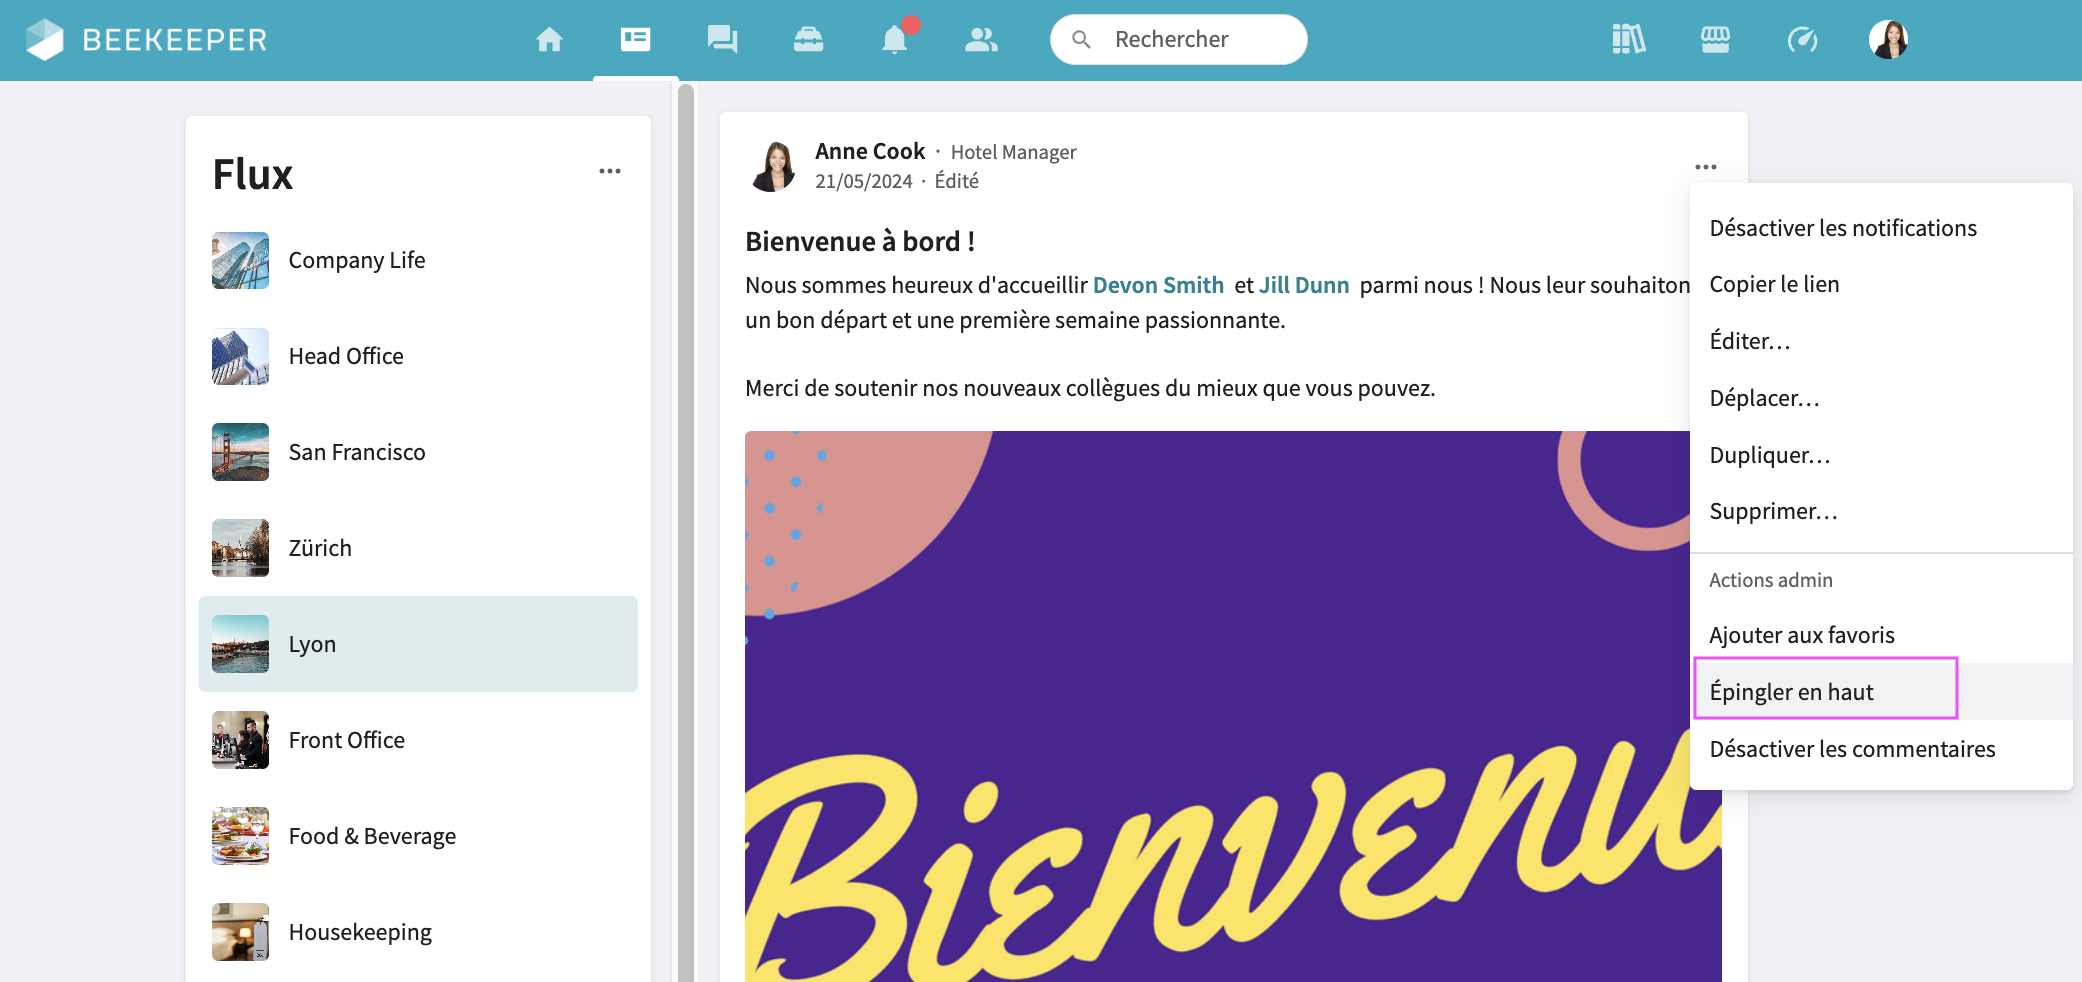Choose Copier le lien from menu
Screen dimensions: 2082x982
pyautogui.click(x=1774, y=284)
